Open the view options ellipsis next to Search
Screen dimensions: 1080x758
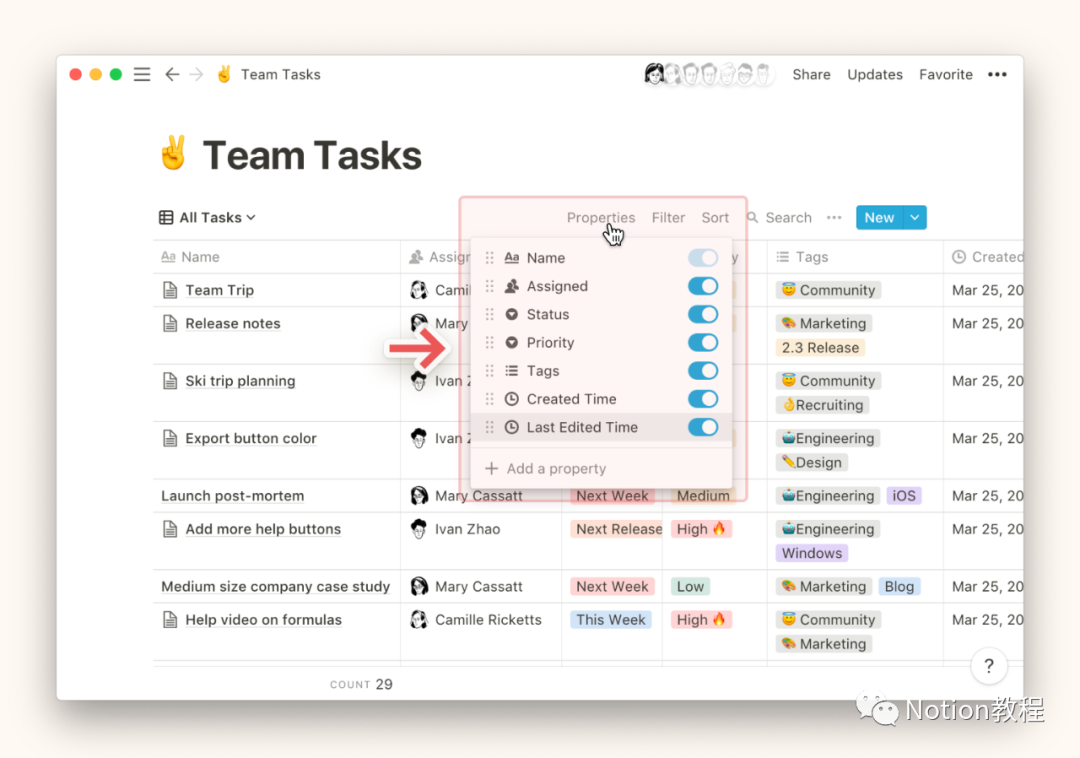(x=834, y=218)
